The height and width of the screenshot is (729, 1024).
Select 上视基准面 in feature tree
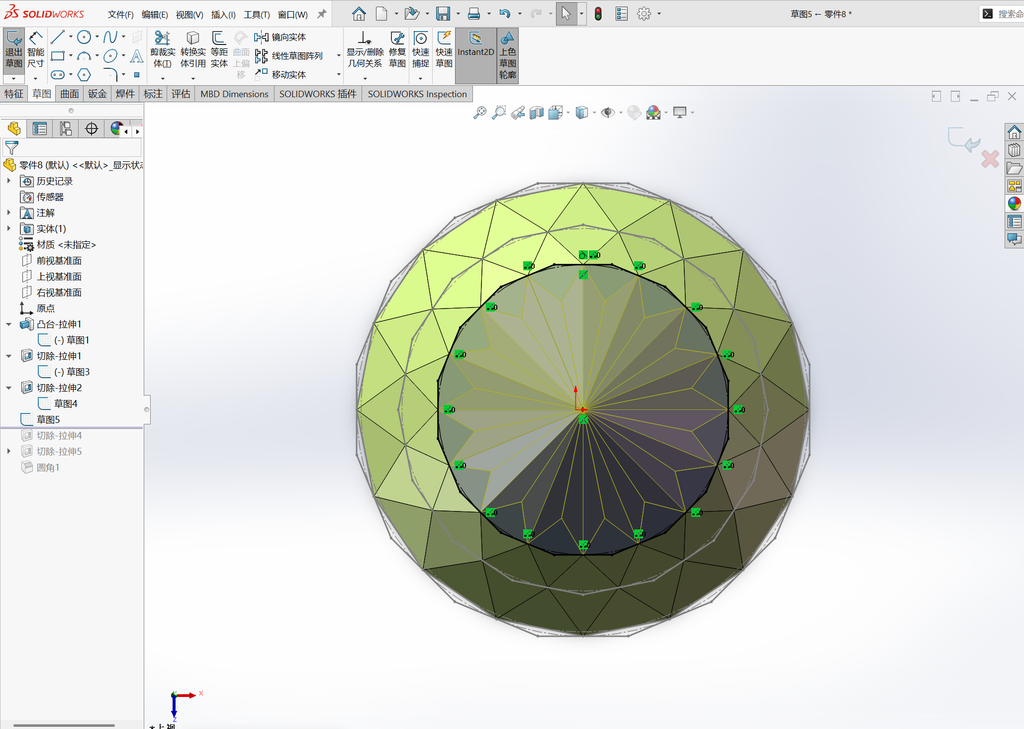(x=59, y=276)
